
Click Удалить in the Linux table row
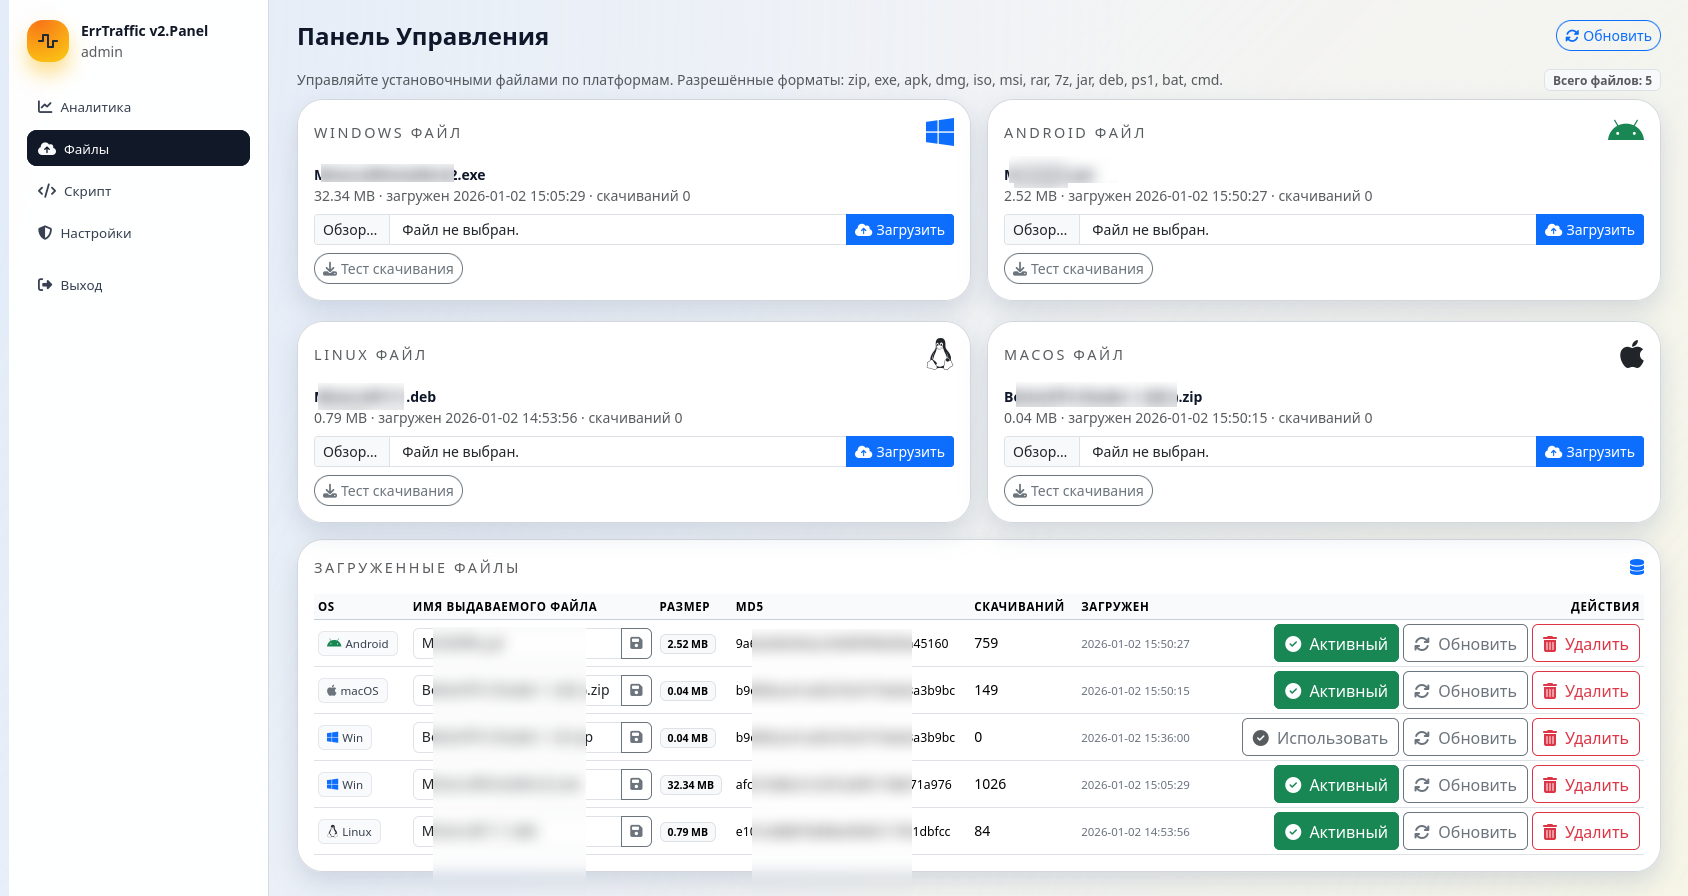pos(1586,832)
